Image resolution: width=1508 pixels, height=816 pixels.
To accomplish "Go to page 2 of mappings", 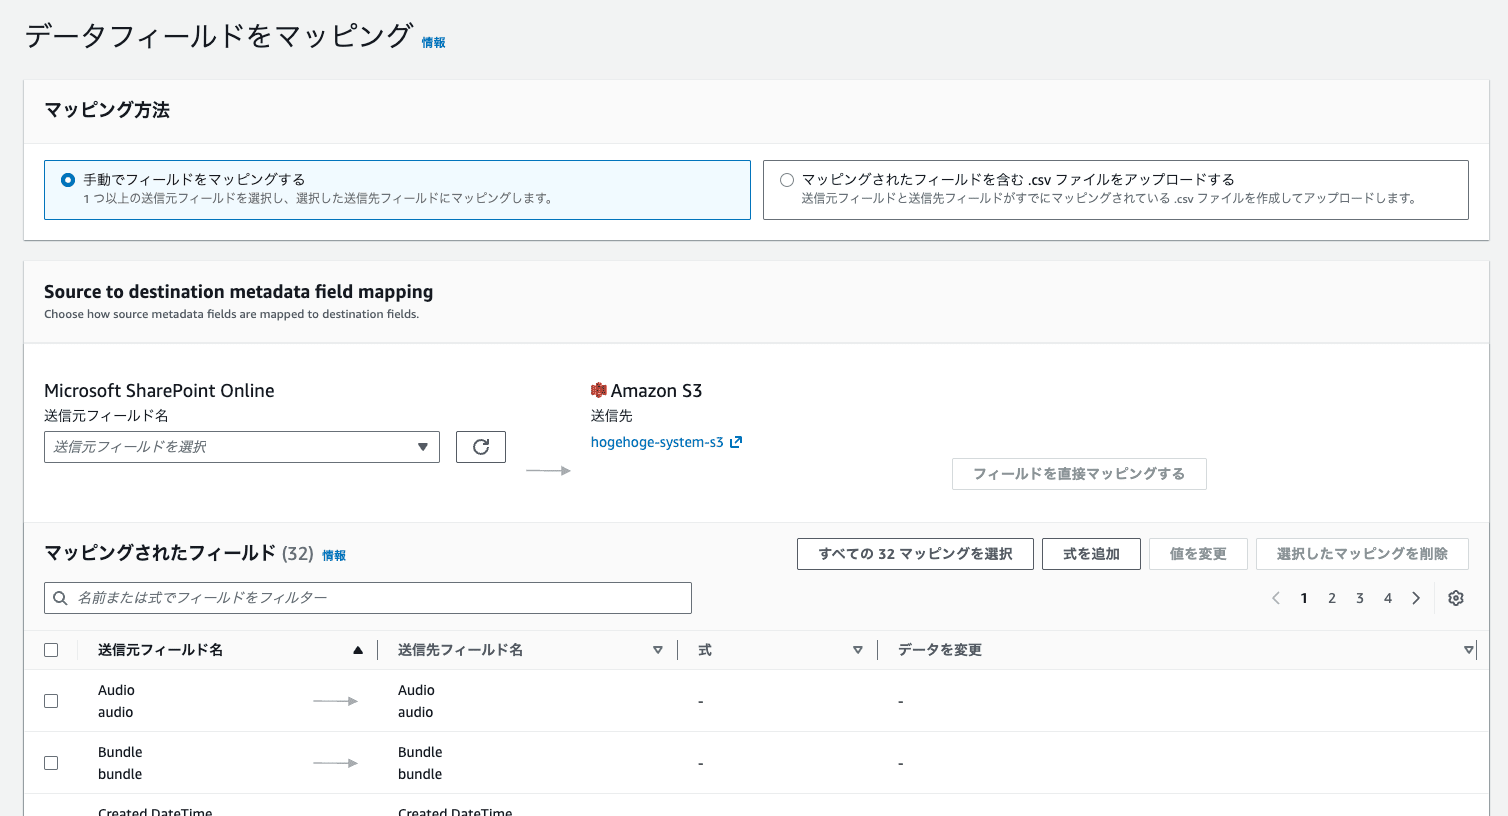I will pos(1332,598).
